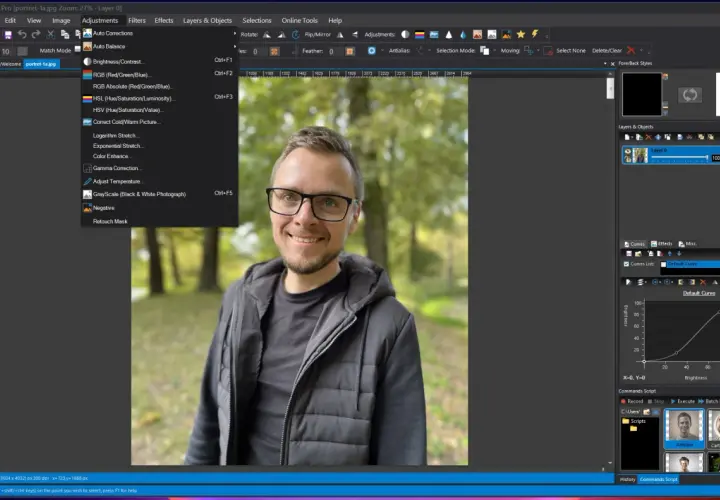Open the new layer icon dropdown arrow
720x500 pixels.
pos(632,137)
